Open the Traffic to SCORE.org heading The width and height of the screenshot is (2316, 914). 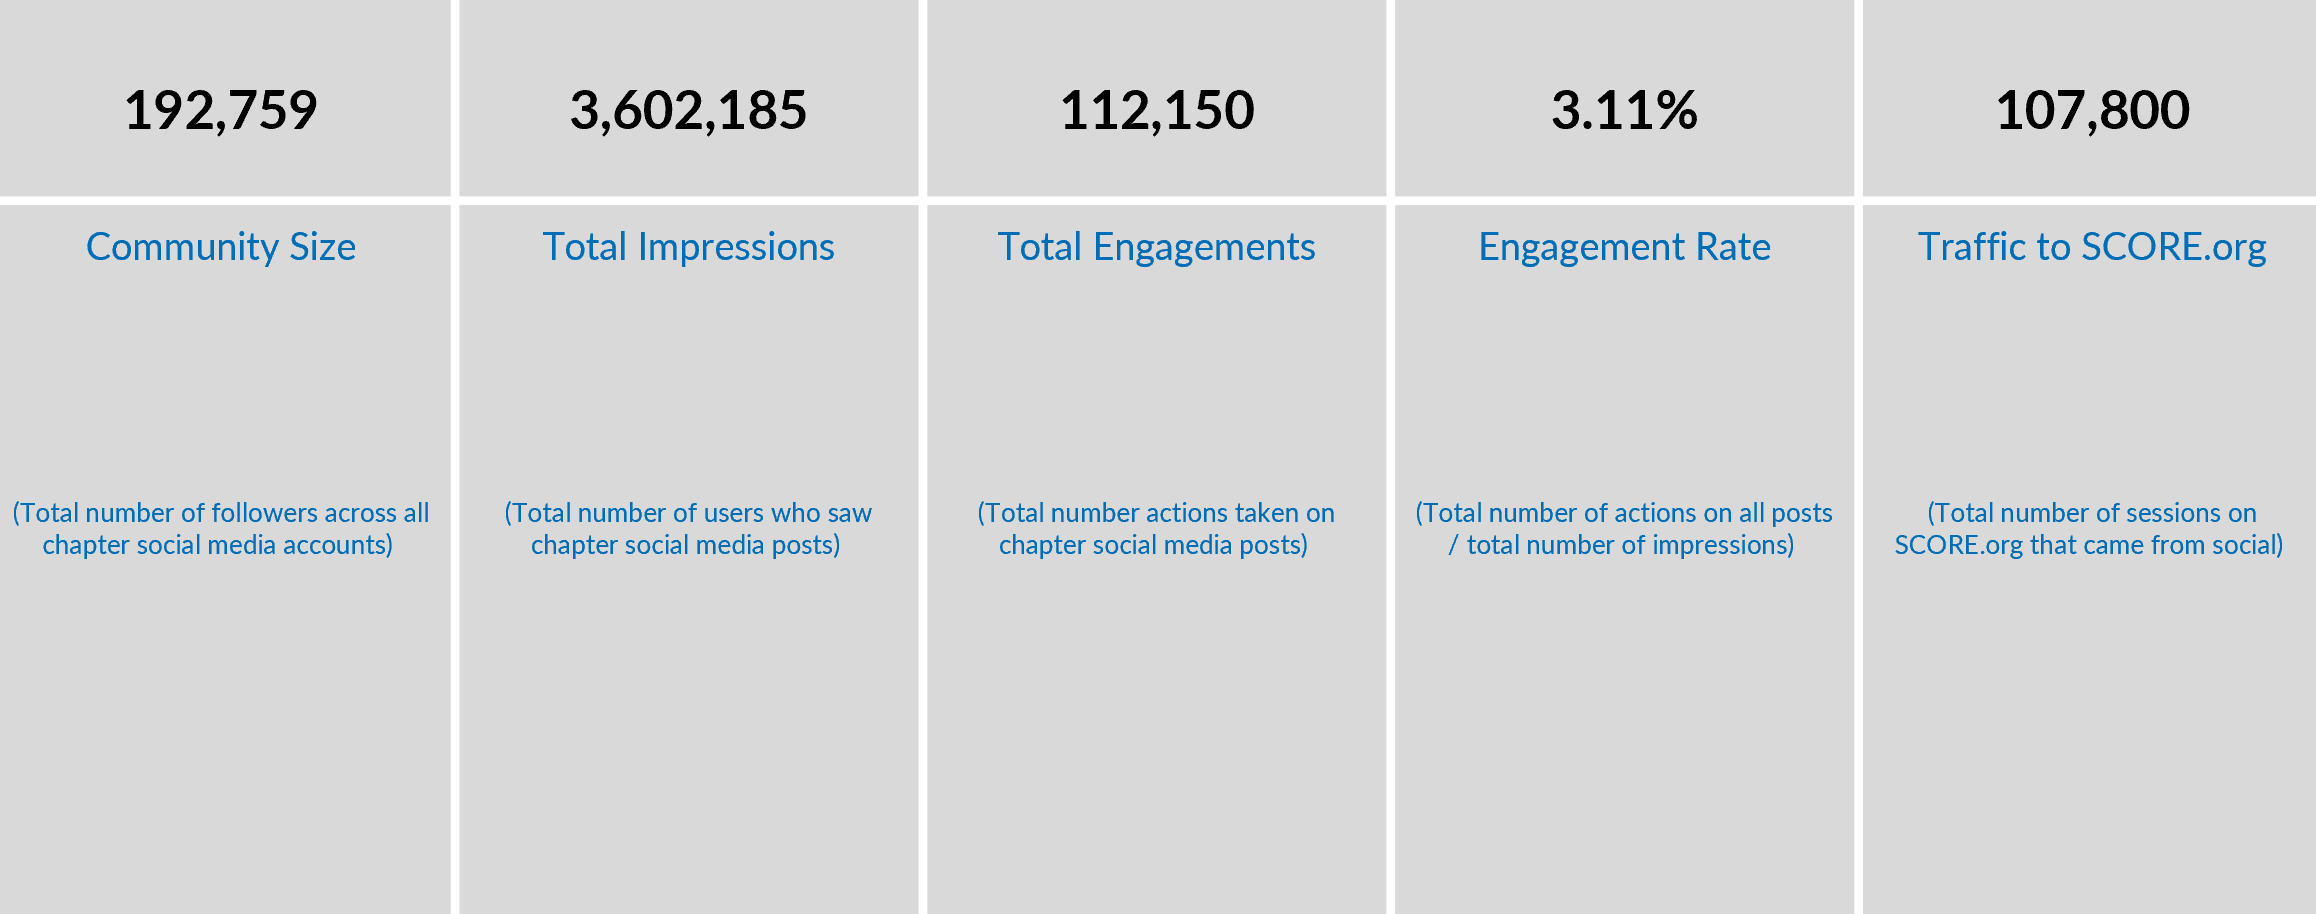[x=2092, y=247]
